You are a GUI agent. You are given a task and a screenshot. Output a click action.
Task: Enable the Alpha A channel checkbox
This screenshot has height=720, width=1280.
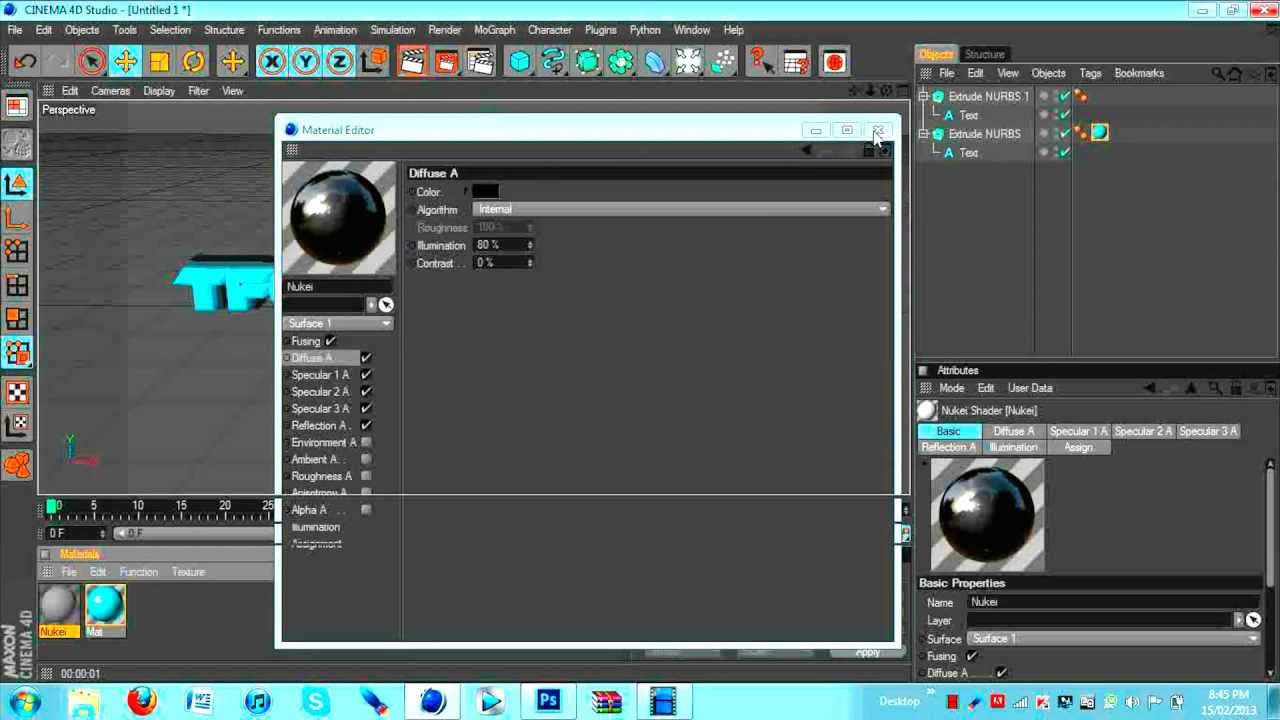[x=366, y=510]
